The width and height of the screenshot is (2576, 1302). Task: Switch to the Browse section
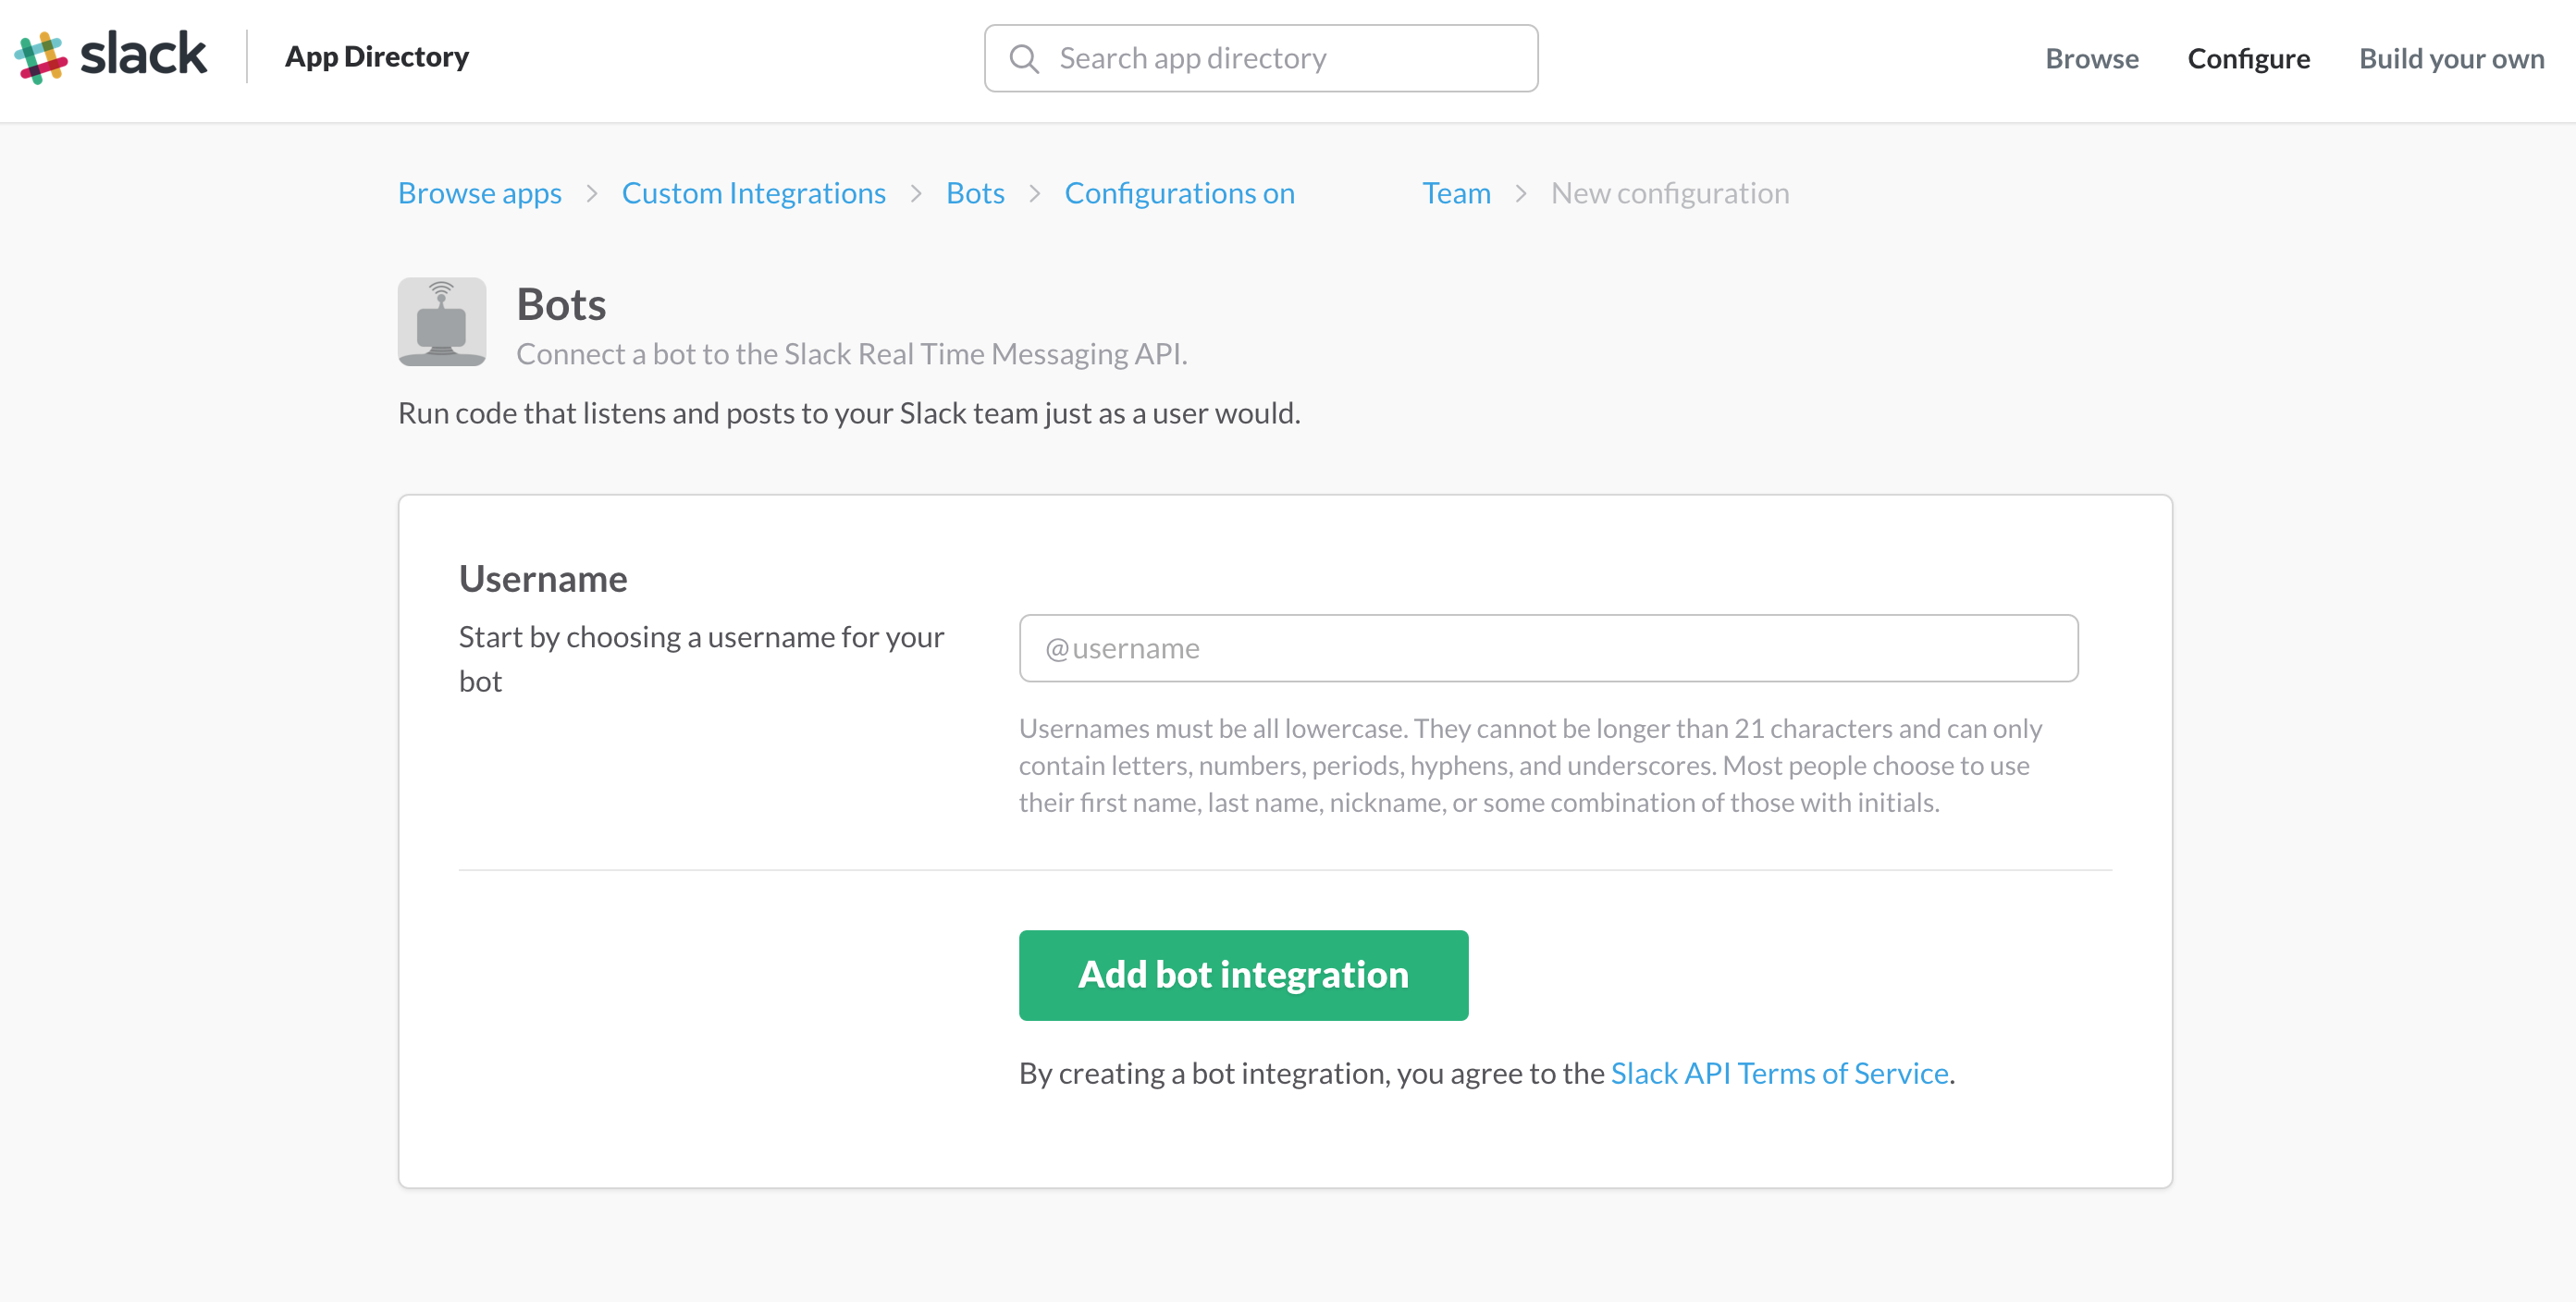(2091, 58)
